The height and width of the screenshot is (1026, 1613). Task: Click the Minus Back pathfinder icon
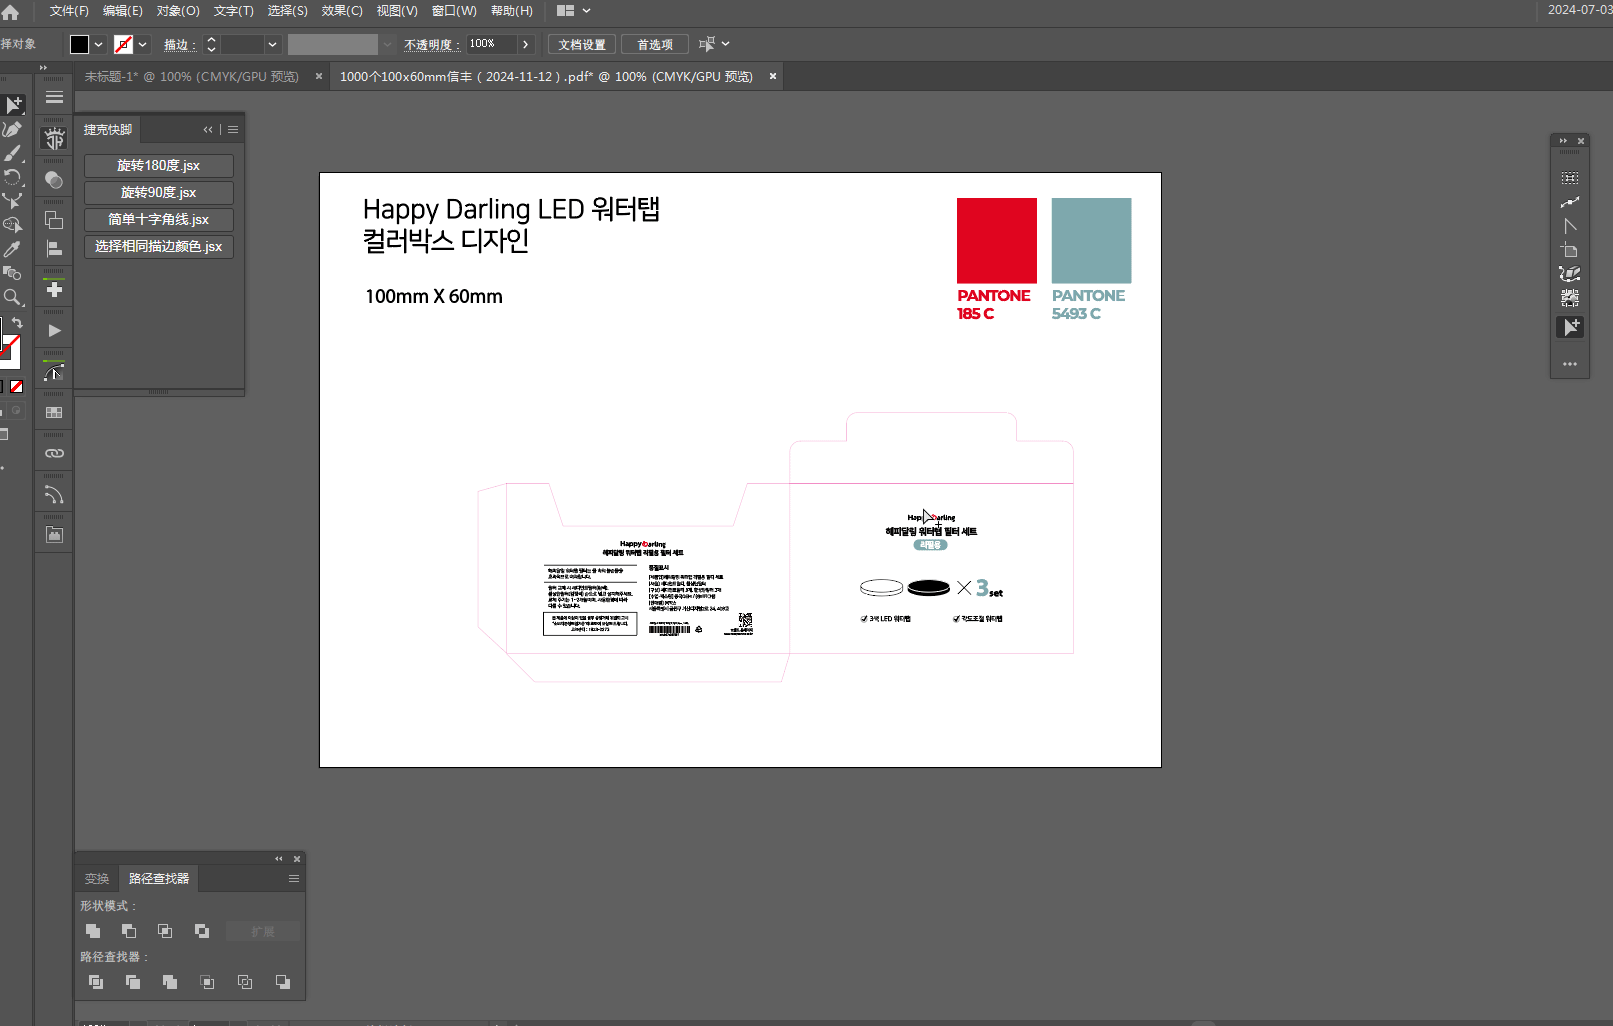pyautogui.click(x=283, y=982)
